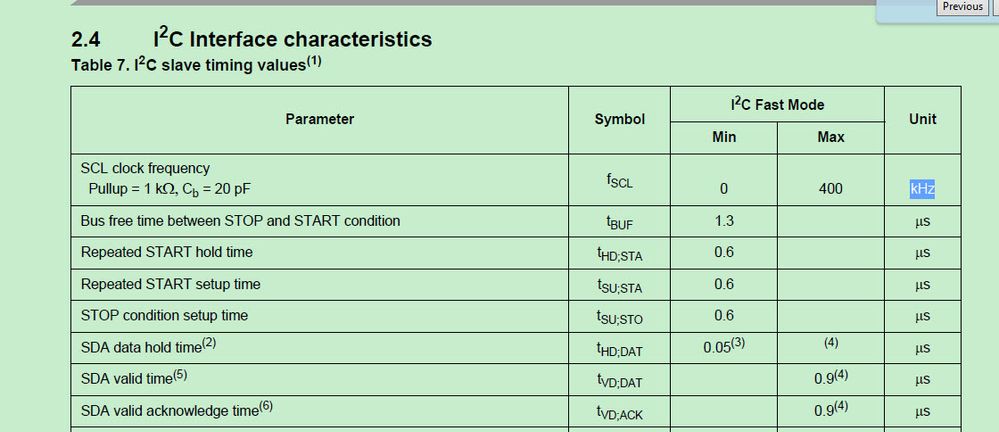999x432 pixels.
Task: Click the SCL clock frequency parameter text
Action: click(x=145, y=168)
